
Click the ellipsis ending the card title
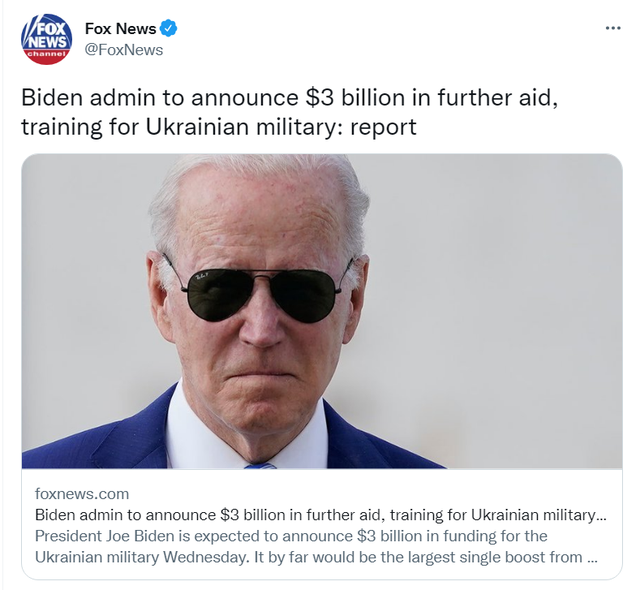tap(602, 518)
